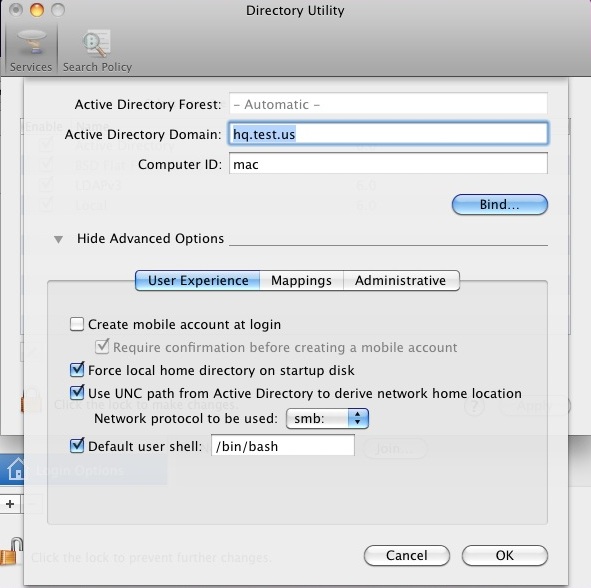Viewport: 591px width, 588px height.
Task: Open the Search Policy toolbar pane
Action: pos(97,51)
